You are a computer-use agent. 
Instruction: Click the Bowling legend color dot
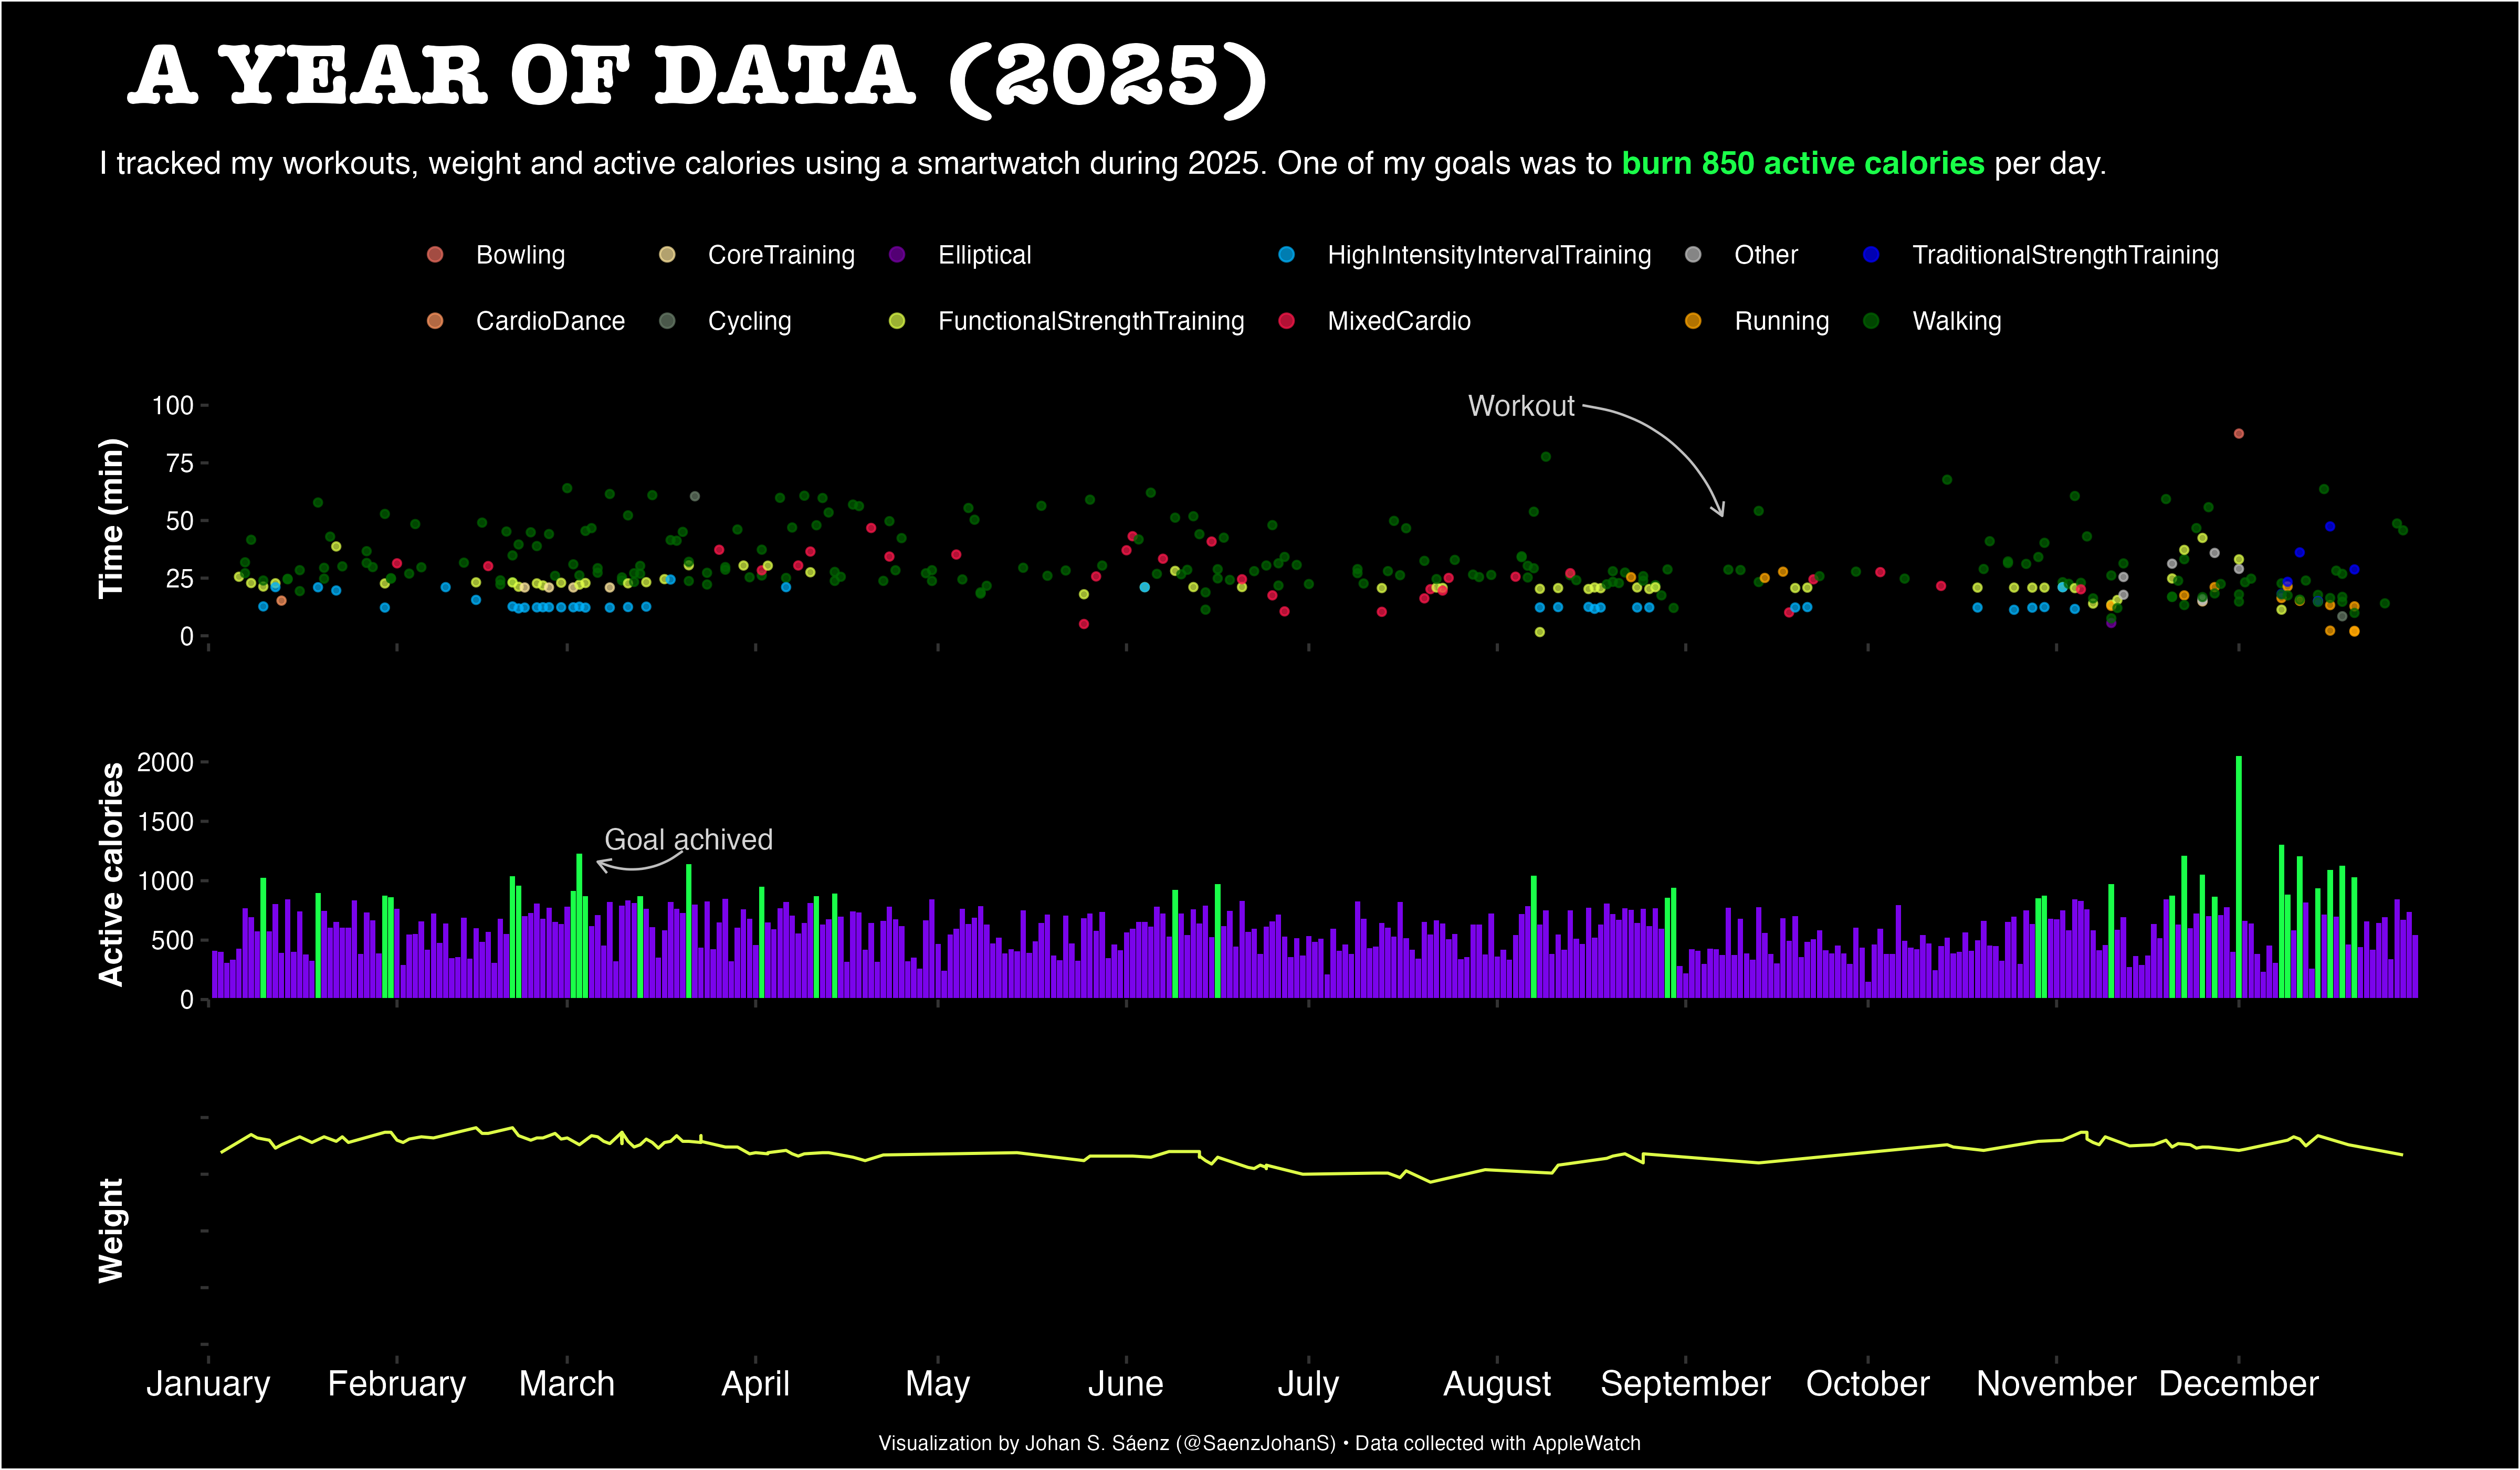(x=434, y=254)
